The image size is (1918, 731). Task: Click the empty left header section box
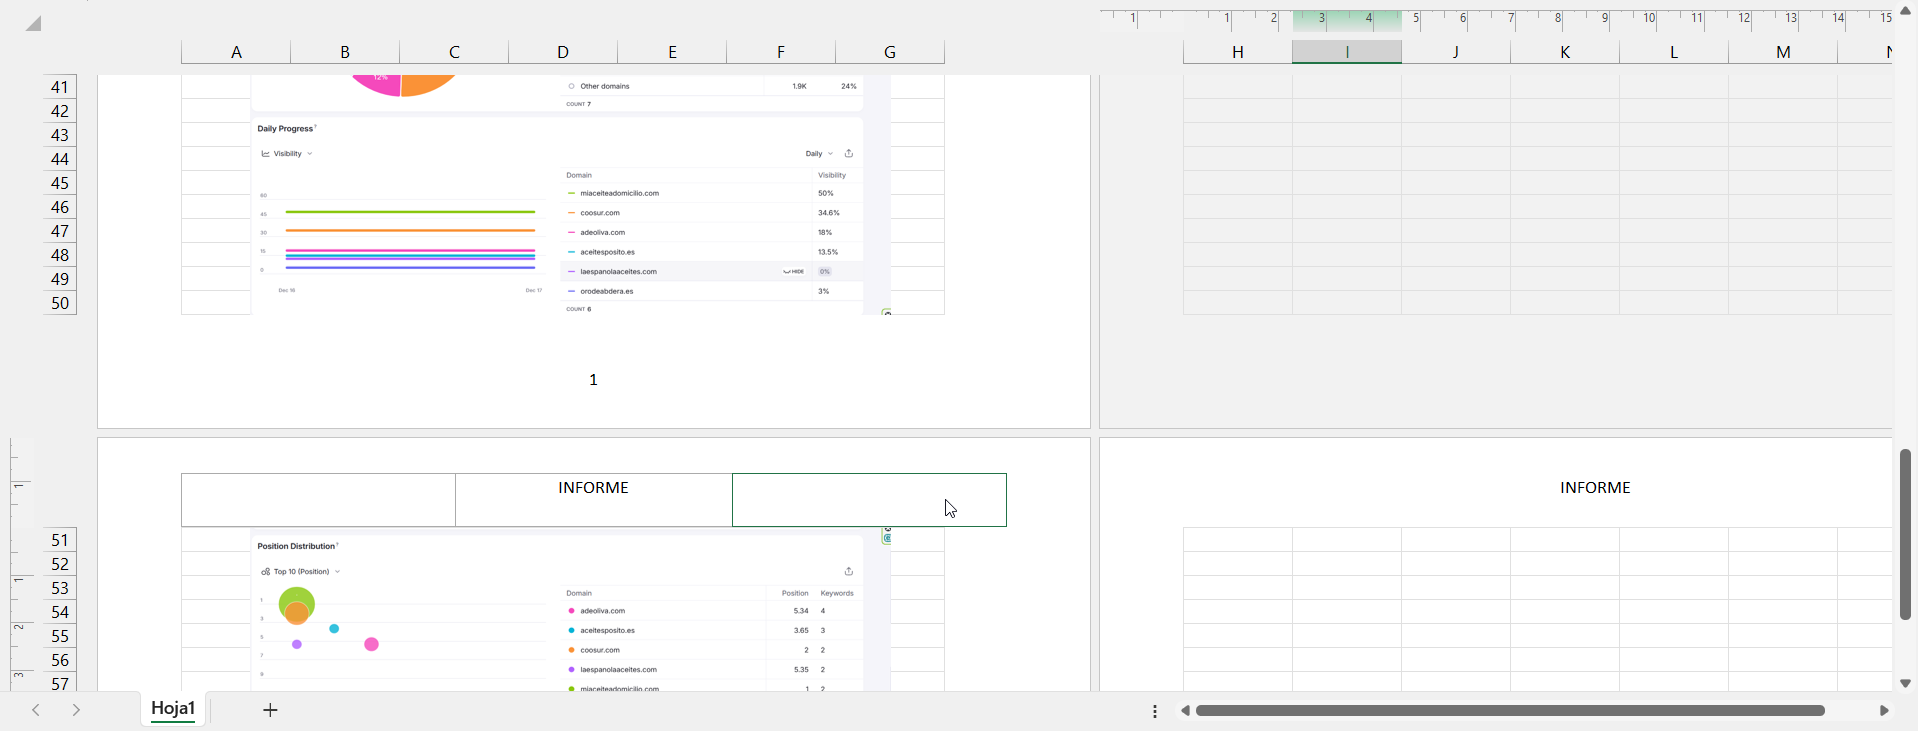point(318,499)
